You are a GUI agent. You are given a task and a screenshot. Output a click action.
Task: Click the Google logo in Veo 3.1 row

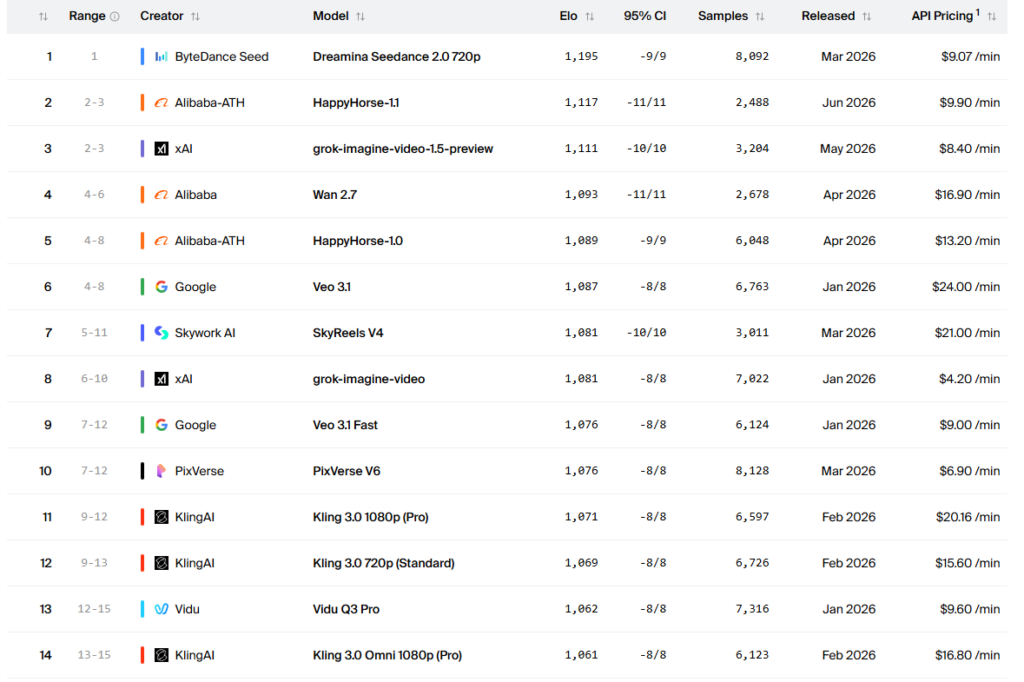[161, 287]
